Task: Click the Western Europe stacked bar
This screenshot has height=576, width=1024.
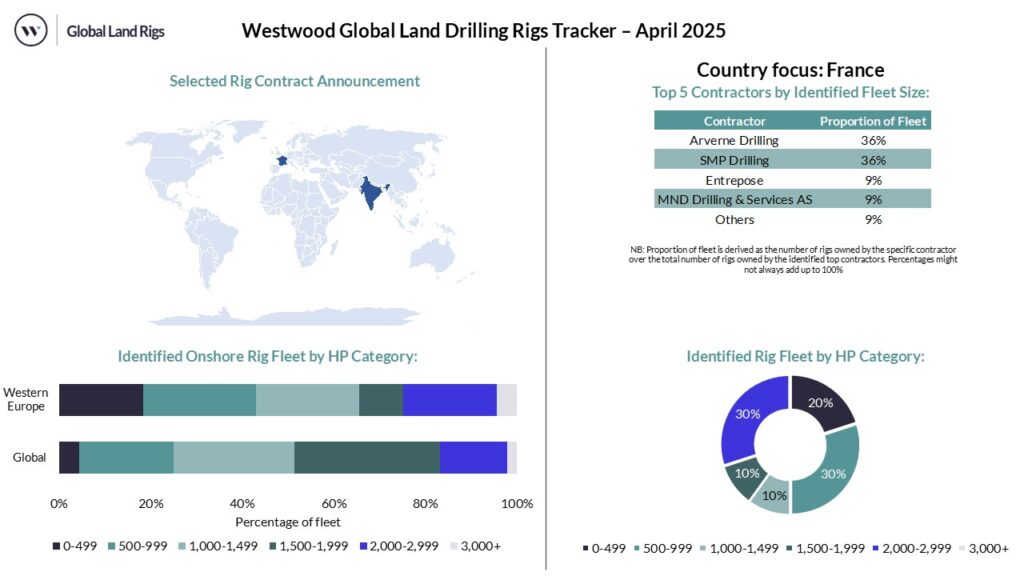Action: click(x=288, y=398)
